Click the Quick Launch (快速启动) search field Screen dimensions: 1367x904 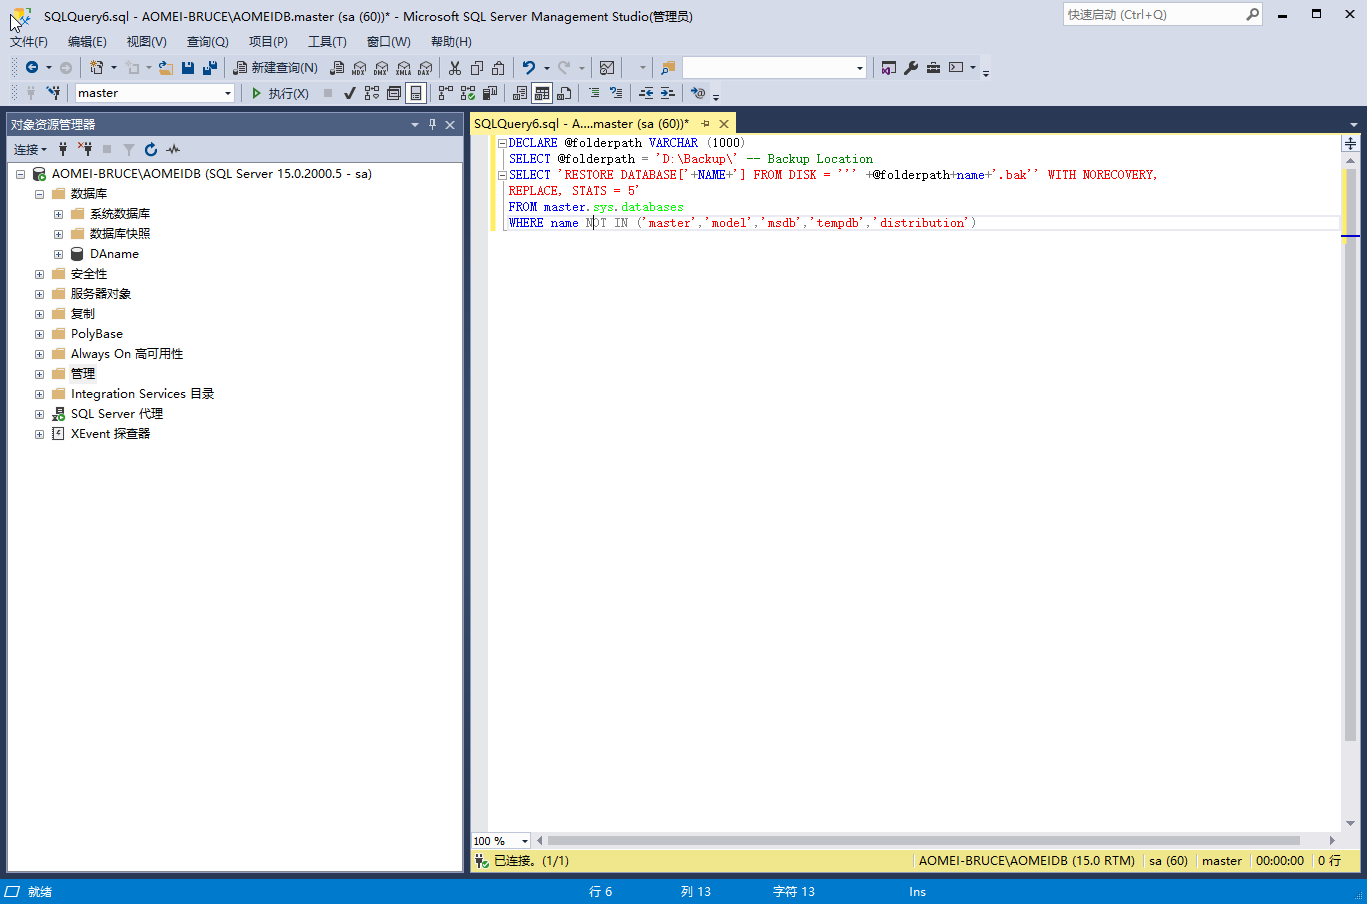[x=1152, y=15]
